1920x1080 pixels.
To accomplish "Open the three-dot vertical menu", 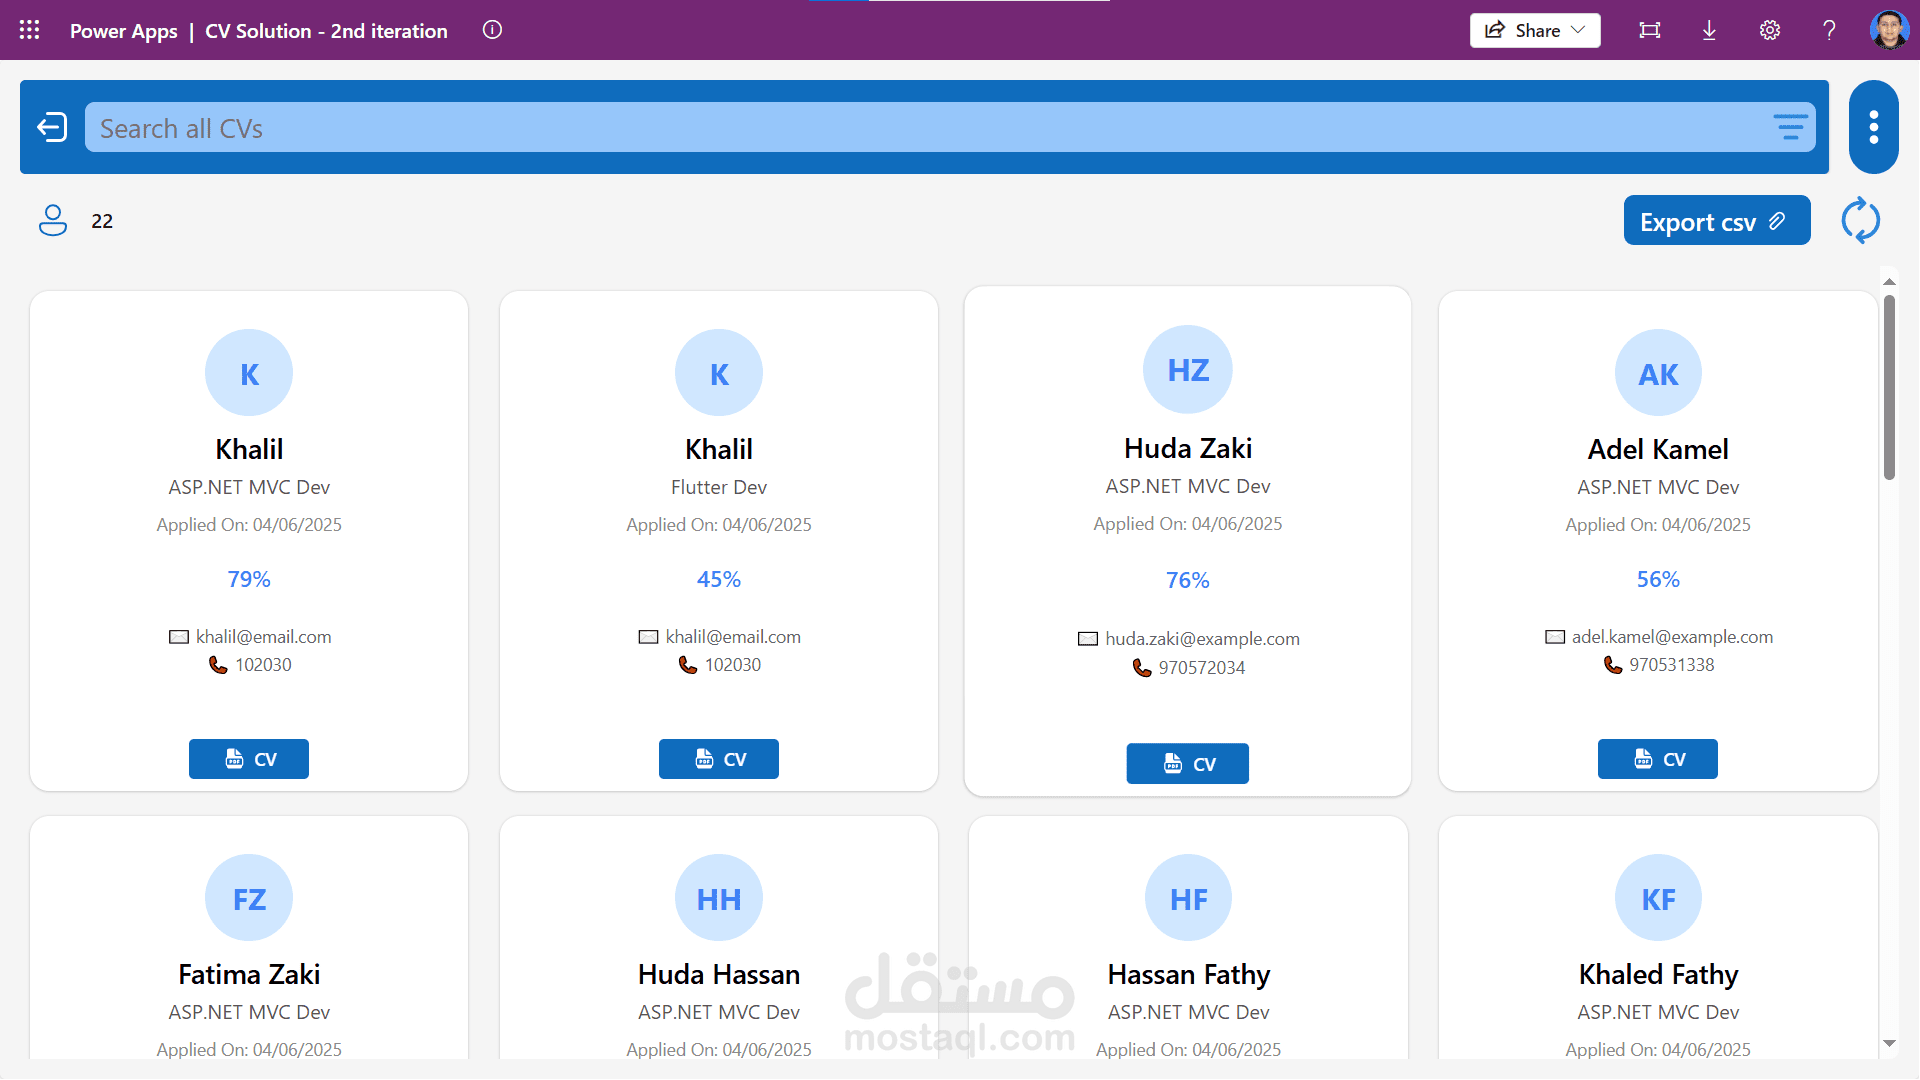I will pyautogui.click(x=1873, y=127).
